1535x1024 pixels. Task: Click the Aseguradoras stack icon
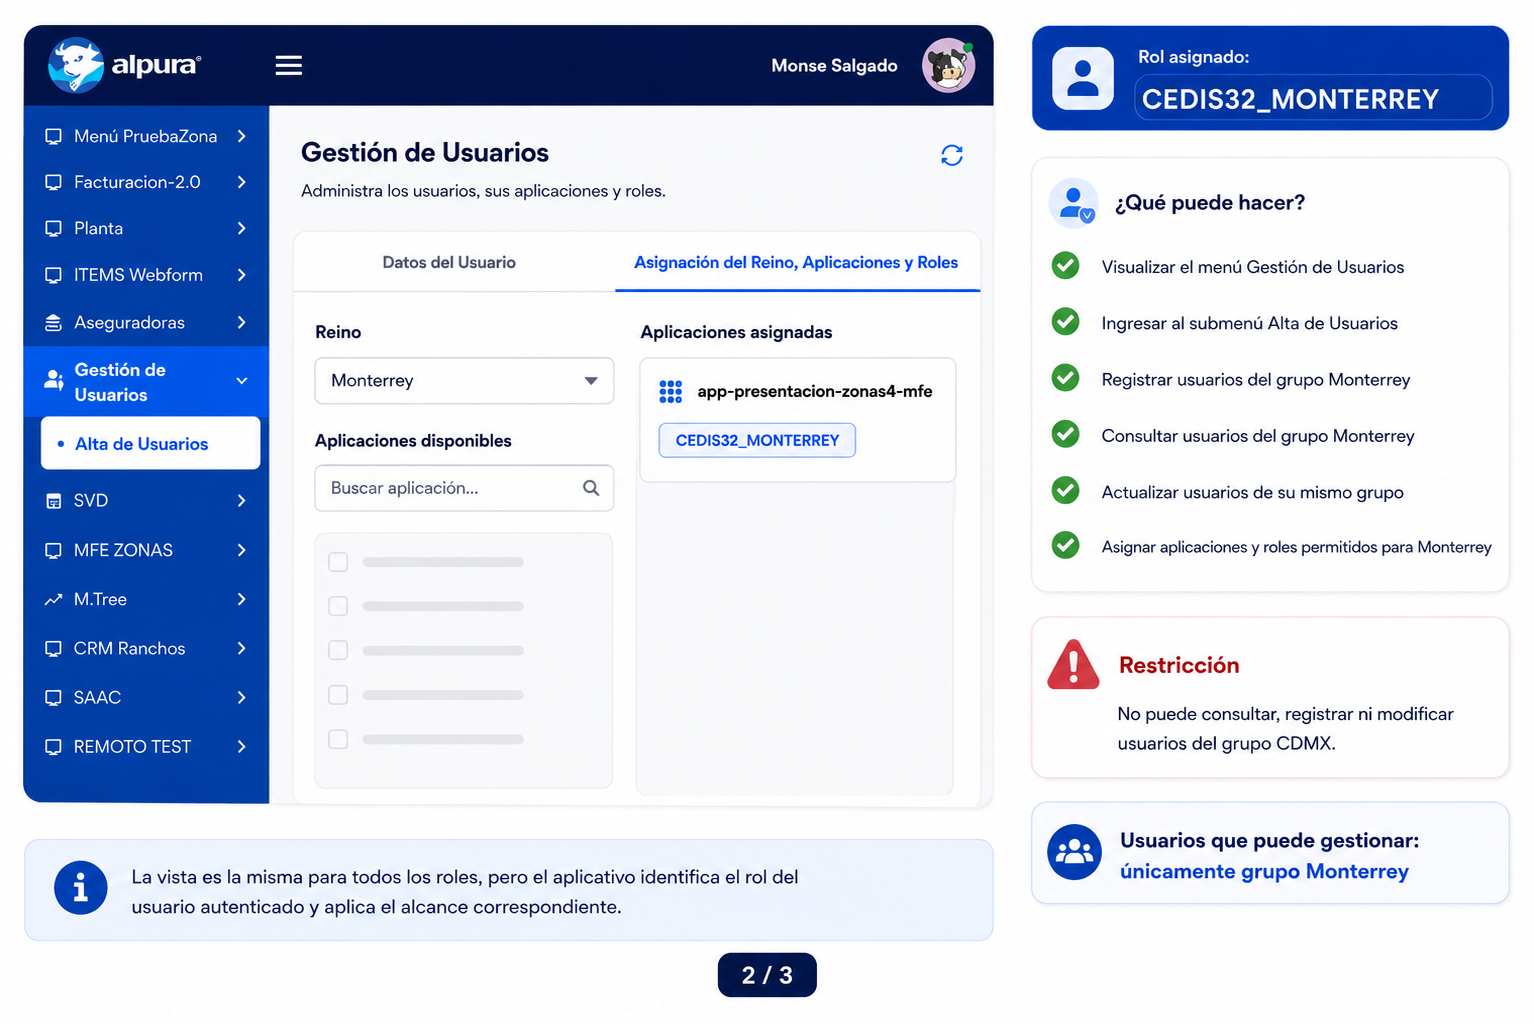click(x=54, y=323)
